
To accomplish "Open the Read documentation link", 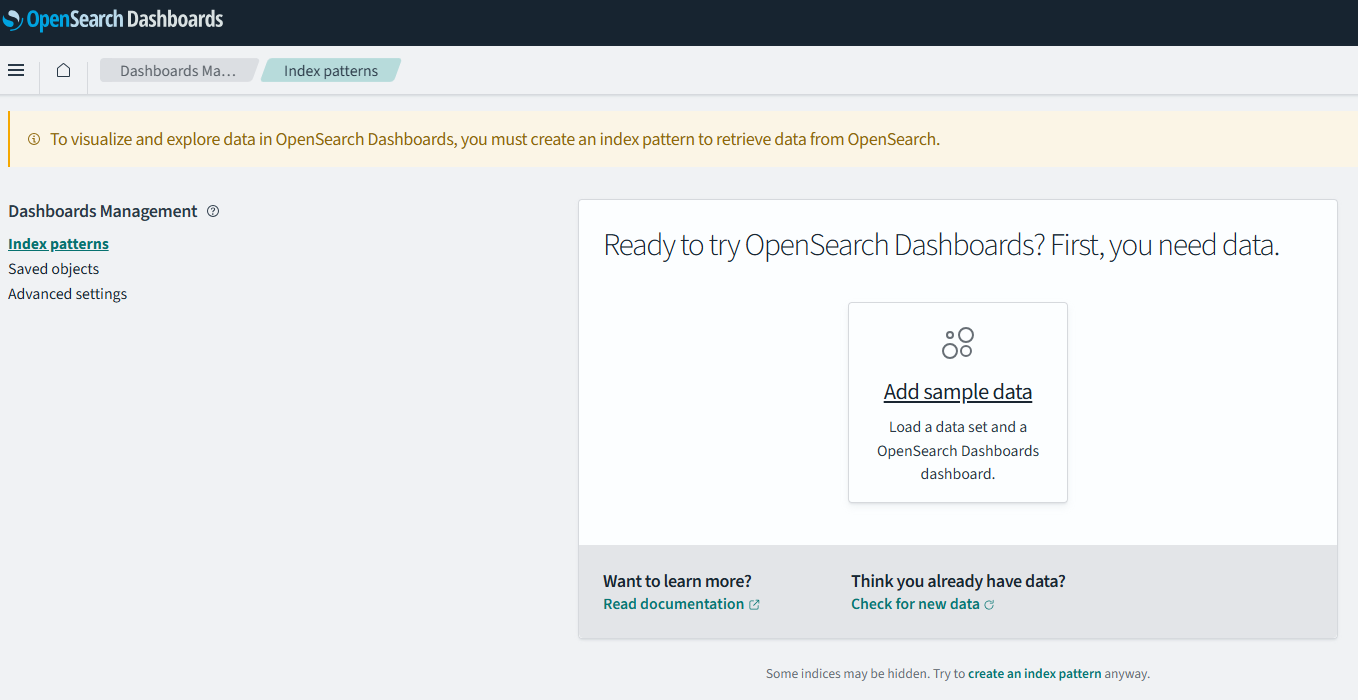I will pos(673,603).
